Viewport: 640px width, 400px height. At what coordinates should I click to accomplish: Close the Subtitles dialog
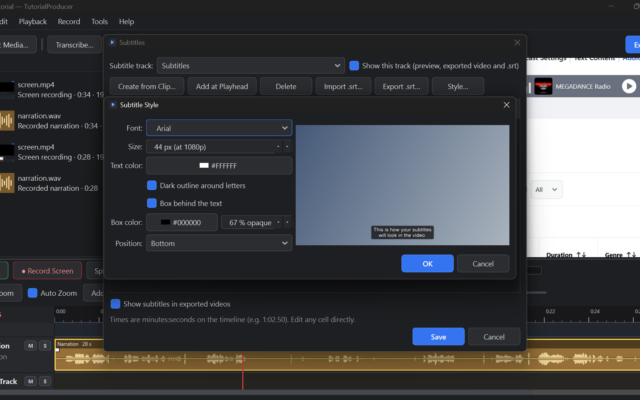(517, 42)
